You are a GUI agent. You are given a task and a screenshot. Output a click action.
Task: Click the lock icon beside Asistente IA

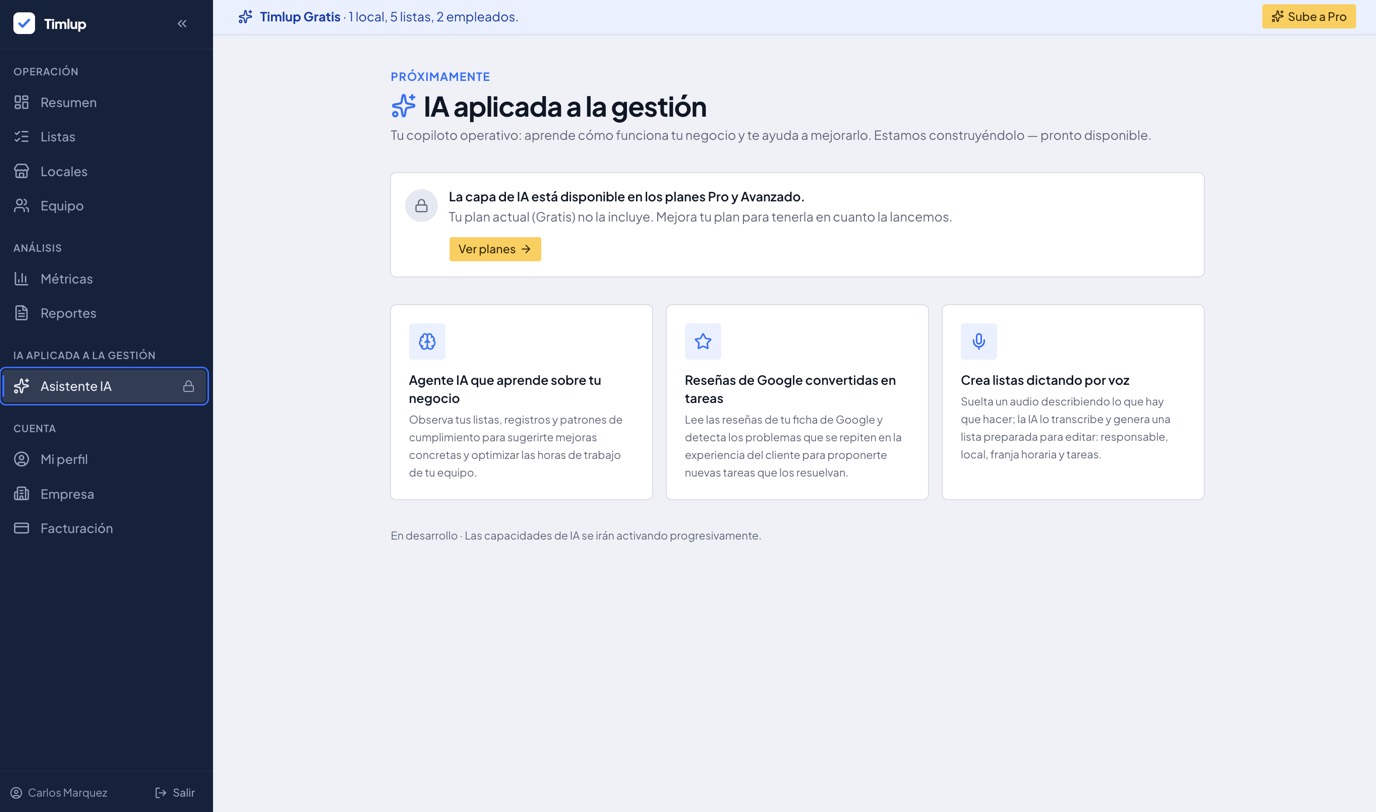click(188, 386)
